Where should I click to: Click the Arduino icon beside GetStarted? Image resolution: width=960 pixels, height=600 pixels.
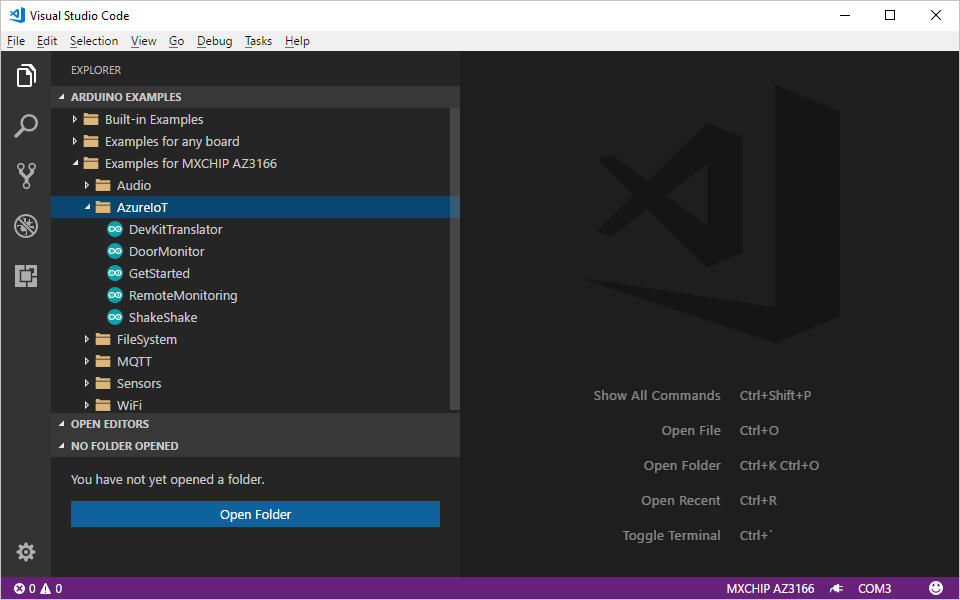coord(114,274)
